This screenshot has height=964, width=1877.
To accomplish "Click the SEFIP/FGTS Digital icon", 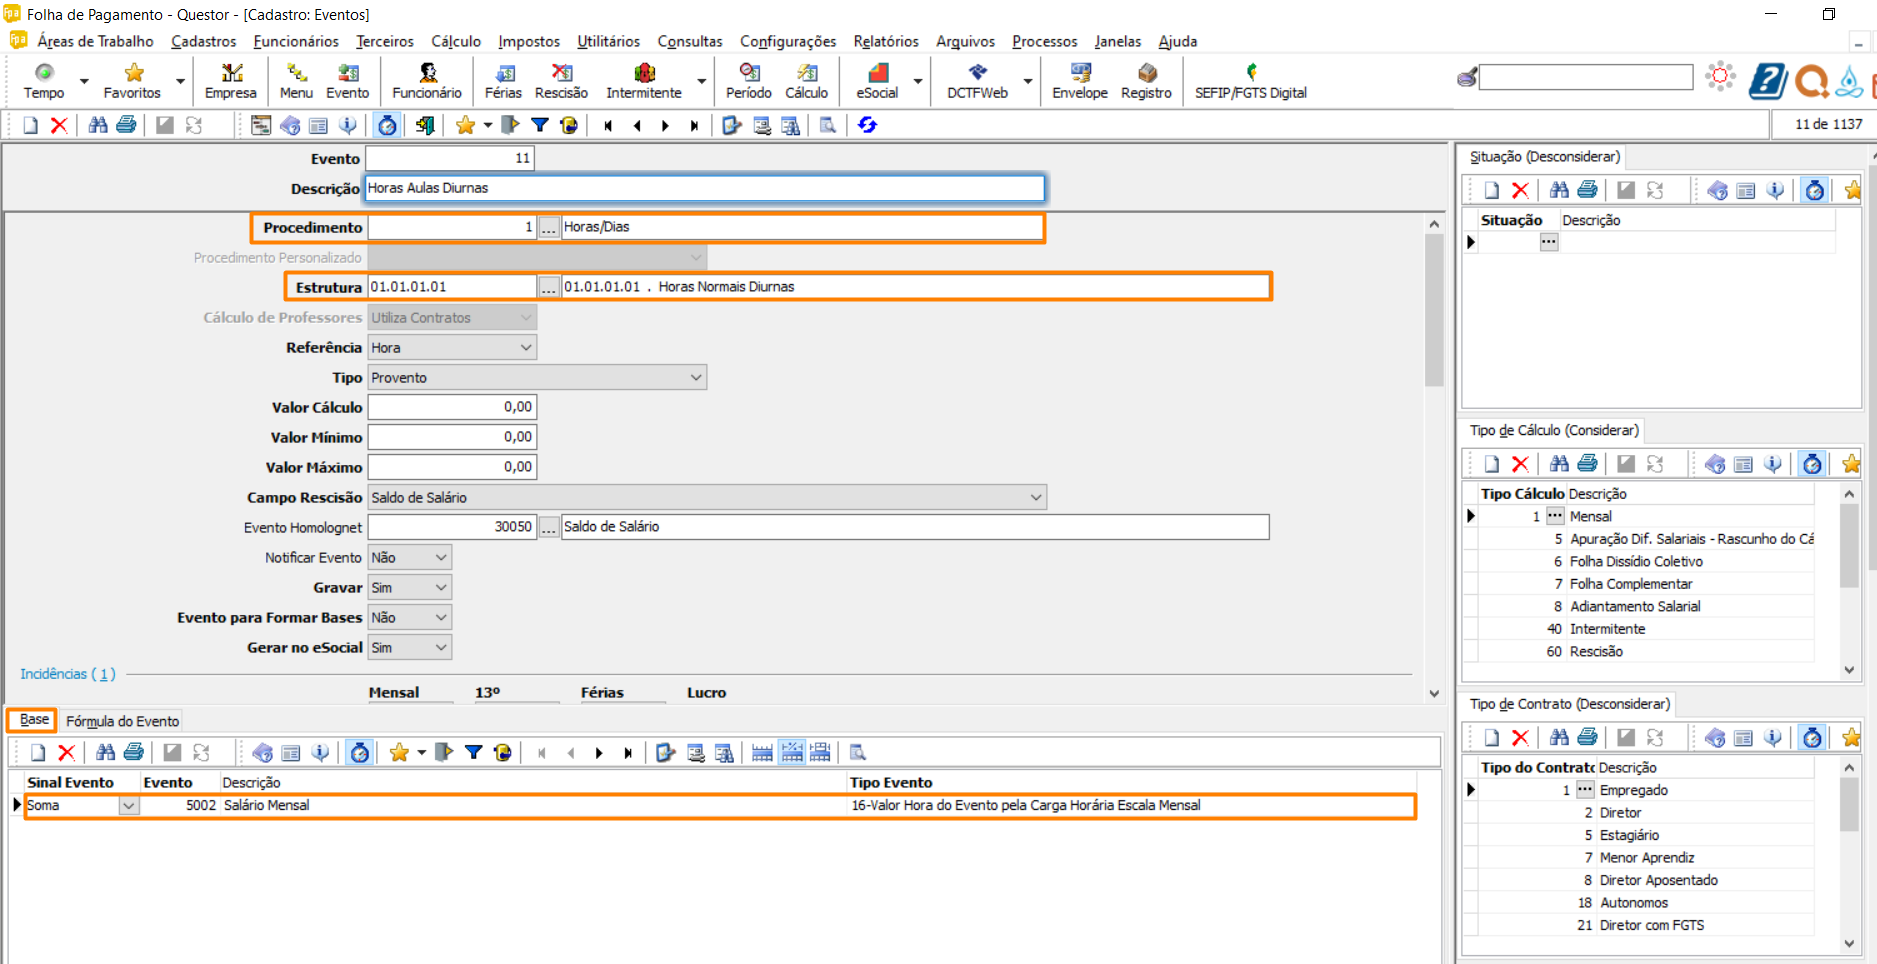I will pyautogui.click(x=1250, y=80).
